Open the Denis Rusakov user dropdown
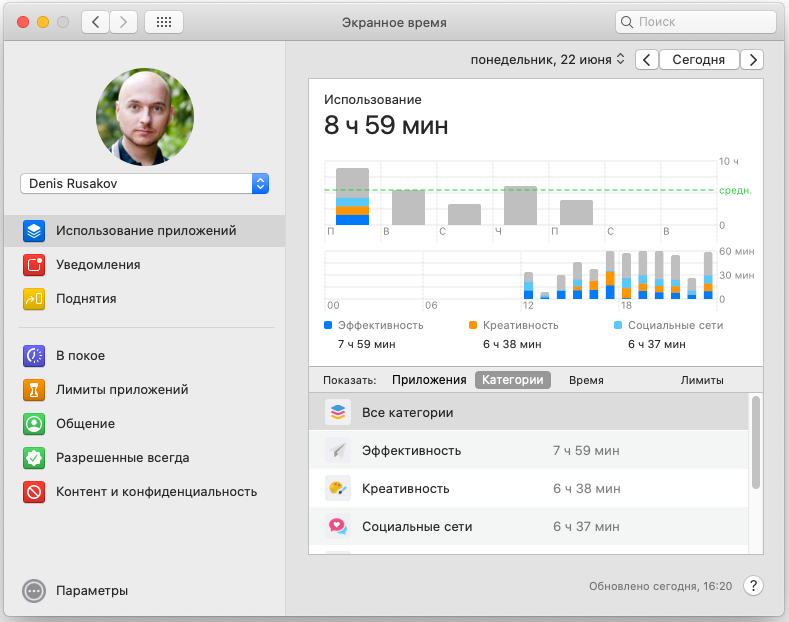The width and height of the screenshot is (789, 622). tap(144, 184)
